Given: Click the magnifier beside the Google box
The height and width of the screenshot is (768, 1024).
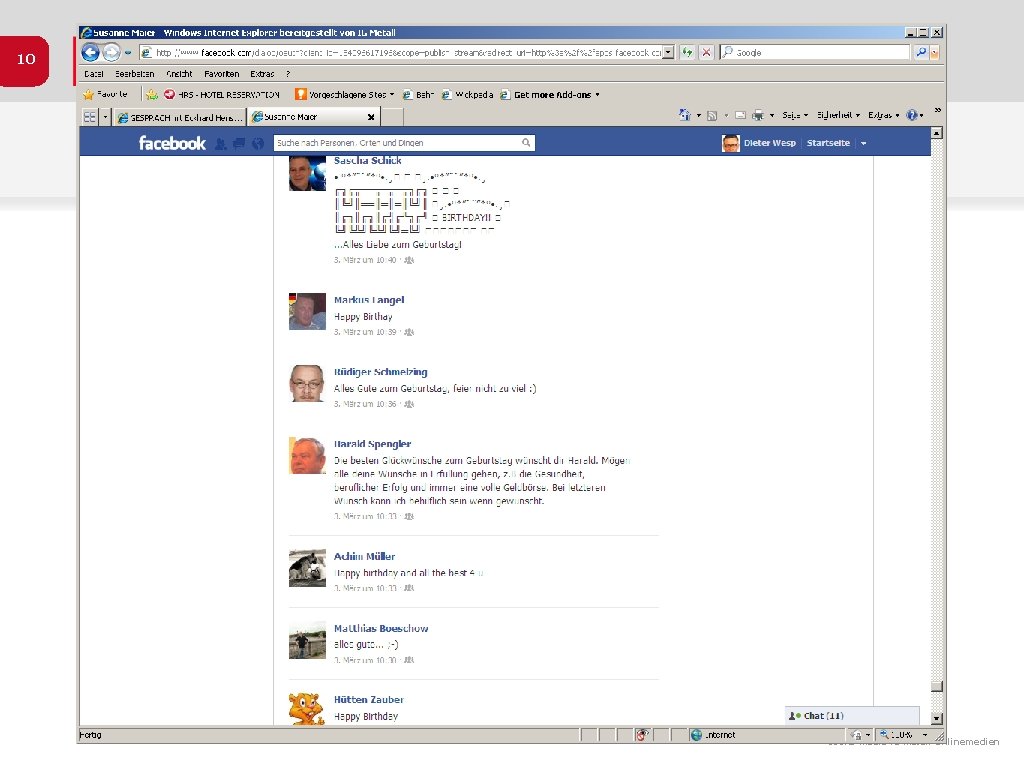Looking at the screenshot, I should 921,52.
